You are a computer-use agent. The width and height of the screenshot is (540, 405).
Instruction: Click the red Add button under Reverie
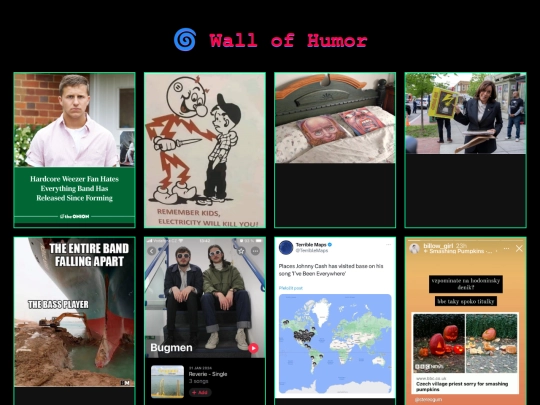pos(200,392)
